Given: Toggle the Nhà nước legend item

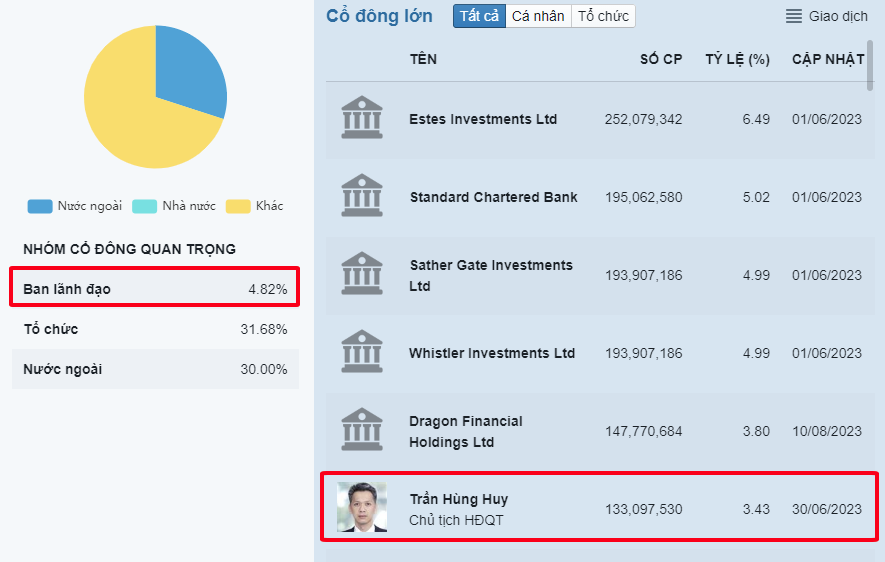Looking at the screenshot, I should click(x=174, y=206).
